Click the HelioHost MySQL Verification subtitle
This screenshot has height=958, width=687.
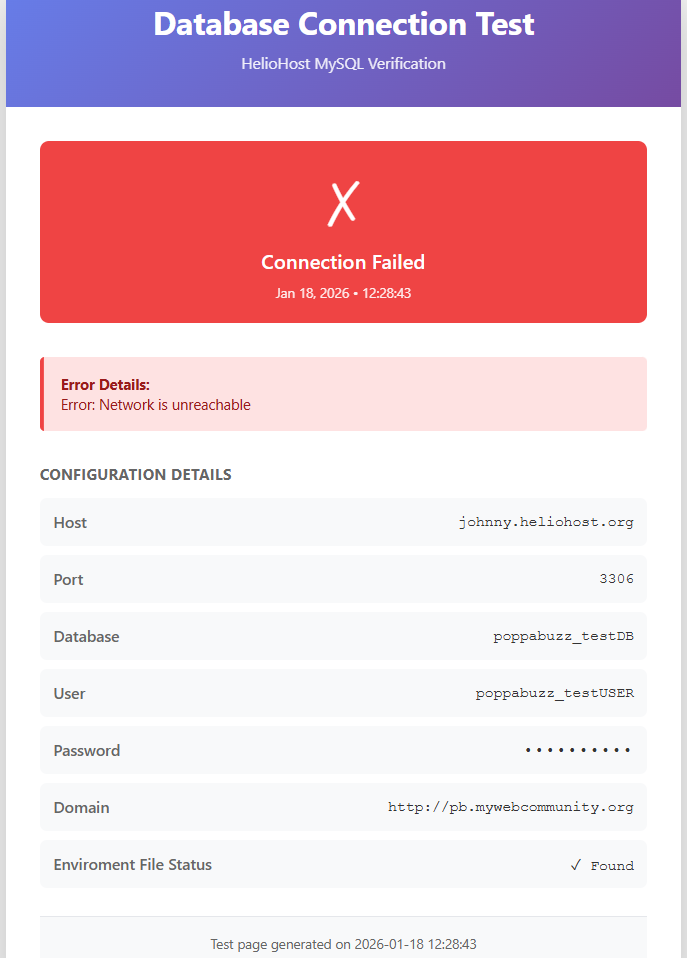[343, 64]
